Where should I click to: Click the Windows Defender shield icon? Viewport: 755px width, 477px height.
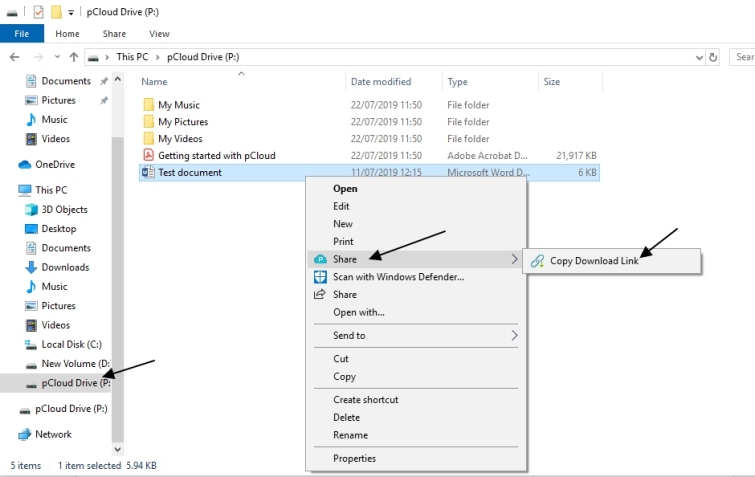320,277
